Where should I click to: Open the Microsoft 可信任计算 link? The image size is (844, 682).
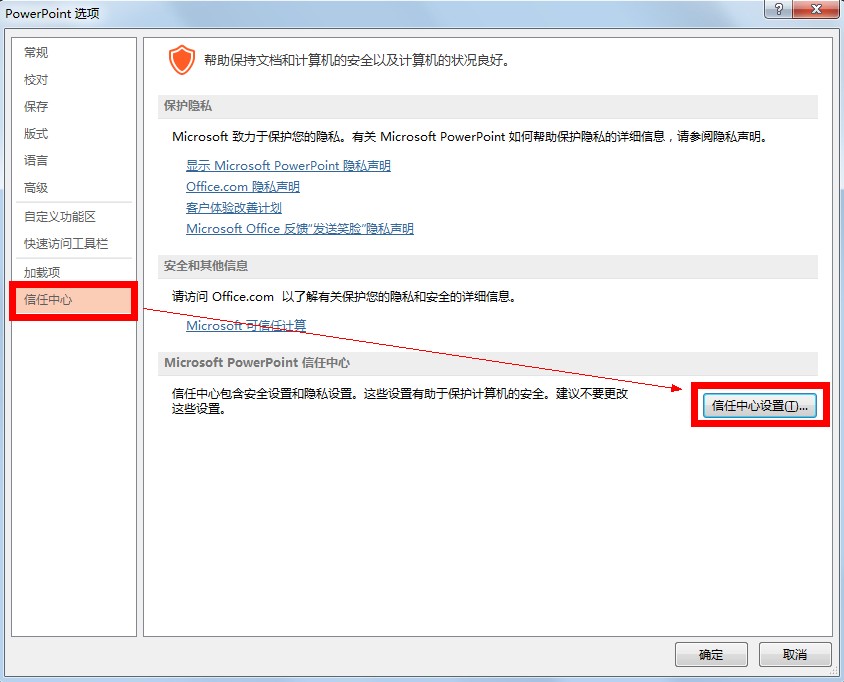click(x=246, y=326)
